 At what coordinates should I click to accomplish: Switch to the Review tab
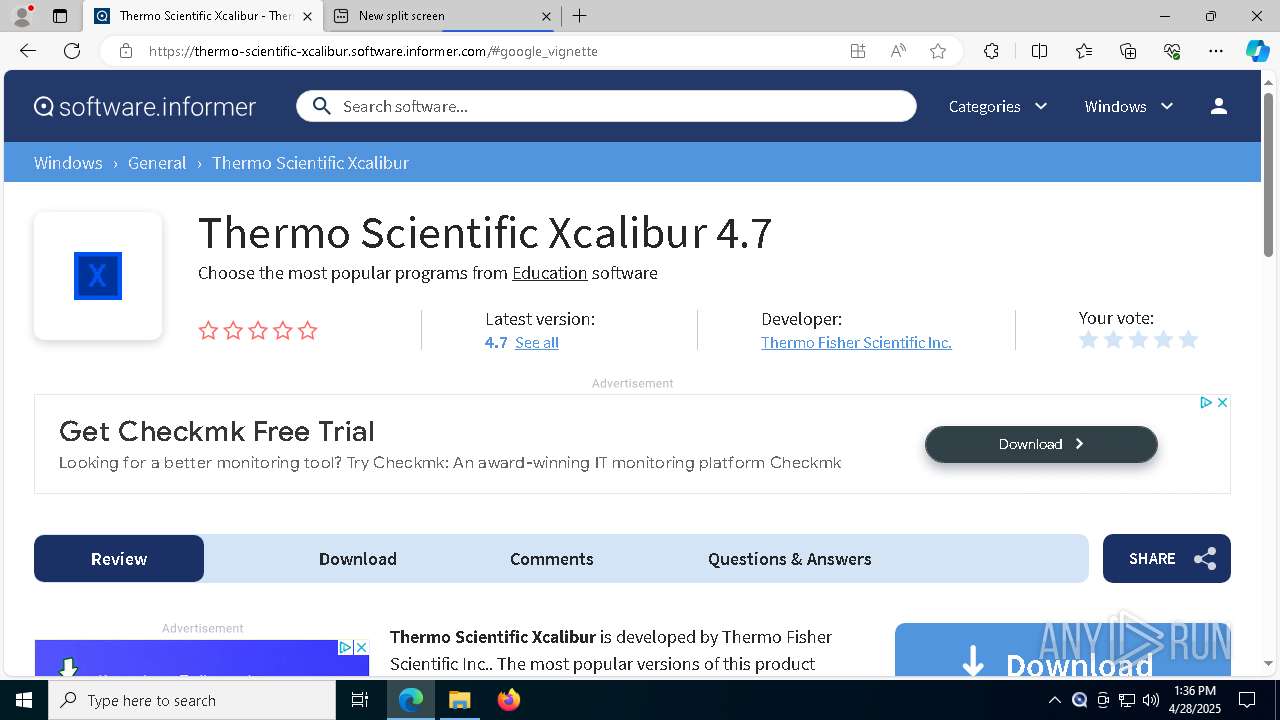coord(119,559)
